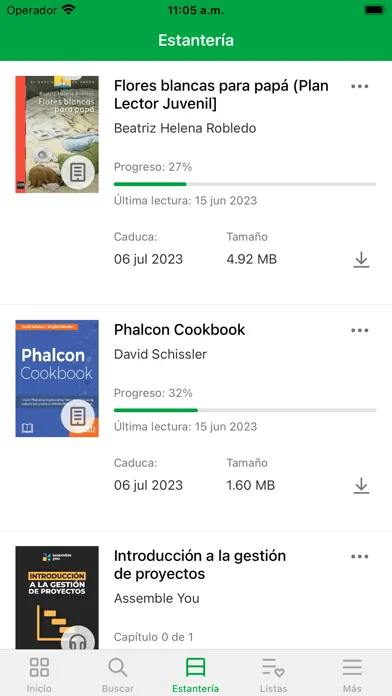
Task: Click the 32% progress bar of Phalcon Cookbook
Action: (x=245, y=410)
